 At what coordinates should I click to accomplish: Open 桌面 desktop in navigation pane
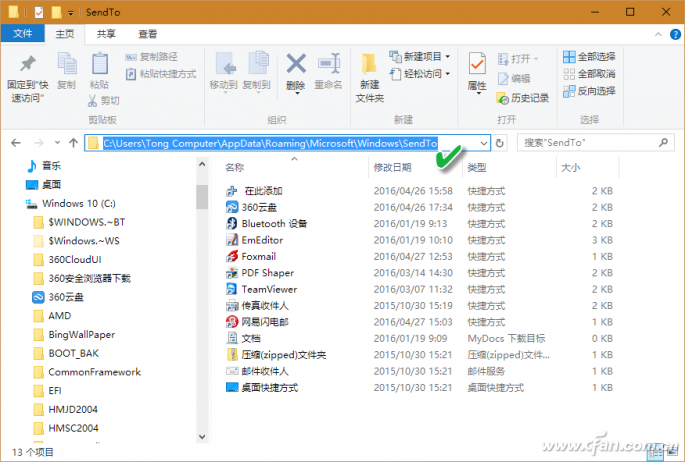pos(44,185)
